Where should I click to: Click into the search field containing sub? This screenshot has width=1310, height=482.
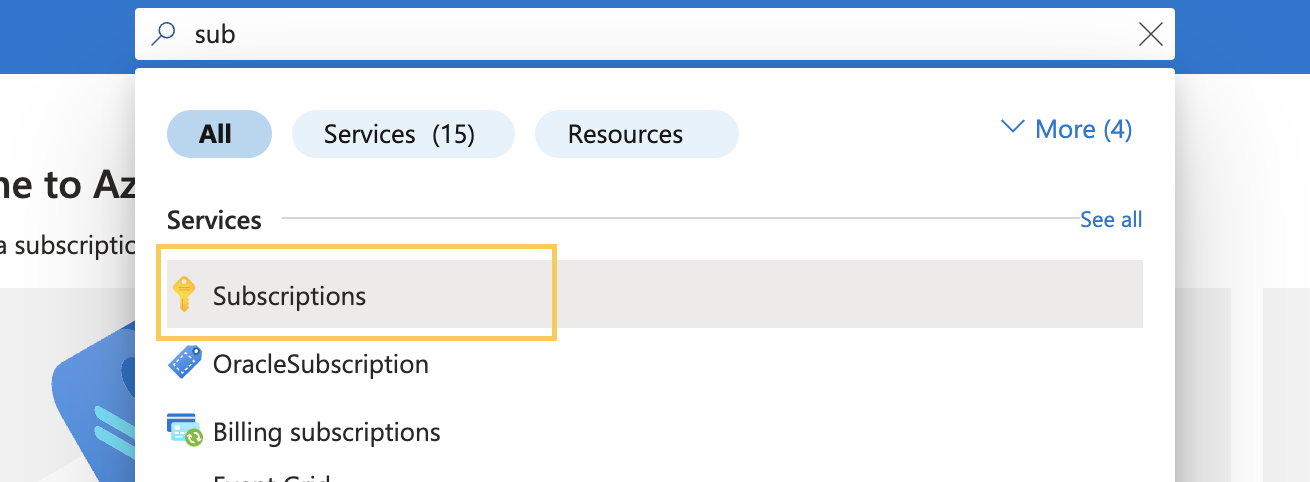coord(654,35)
